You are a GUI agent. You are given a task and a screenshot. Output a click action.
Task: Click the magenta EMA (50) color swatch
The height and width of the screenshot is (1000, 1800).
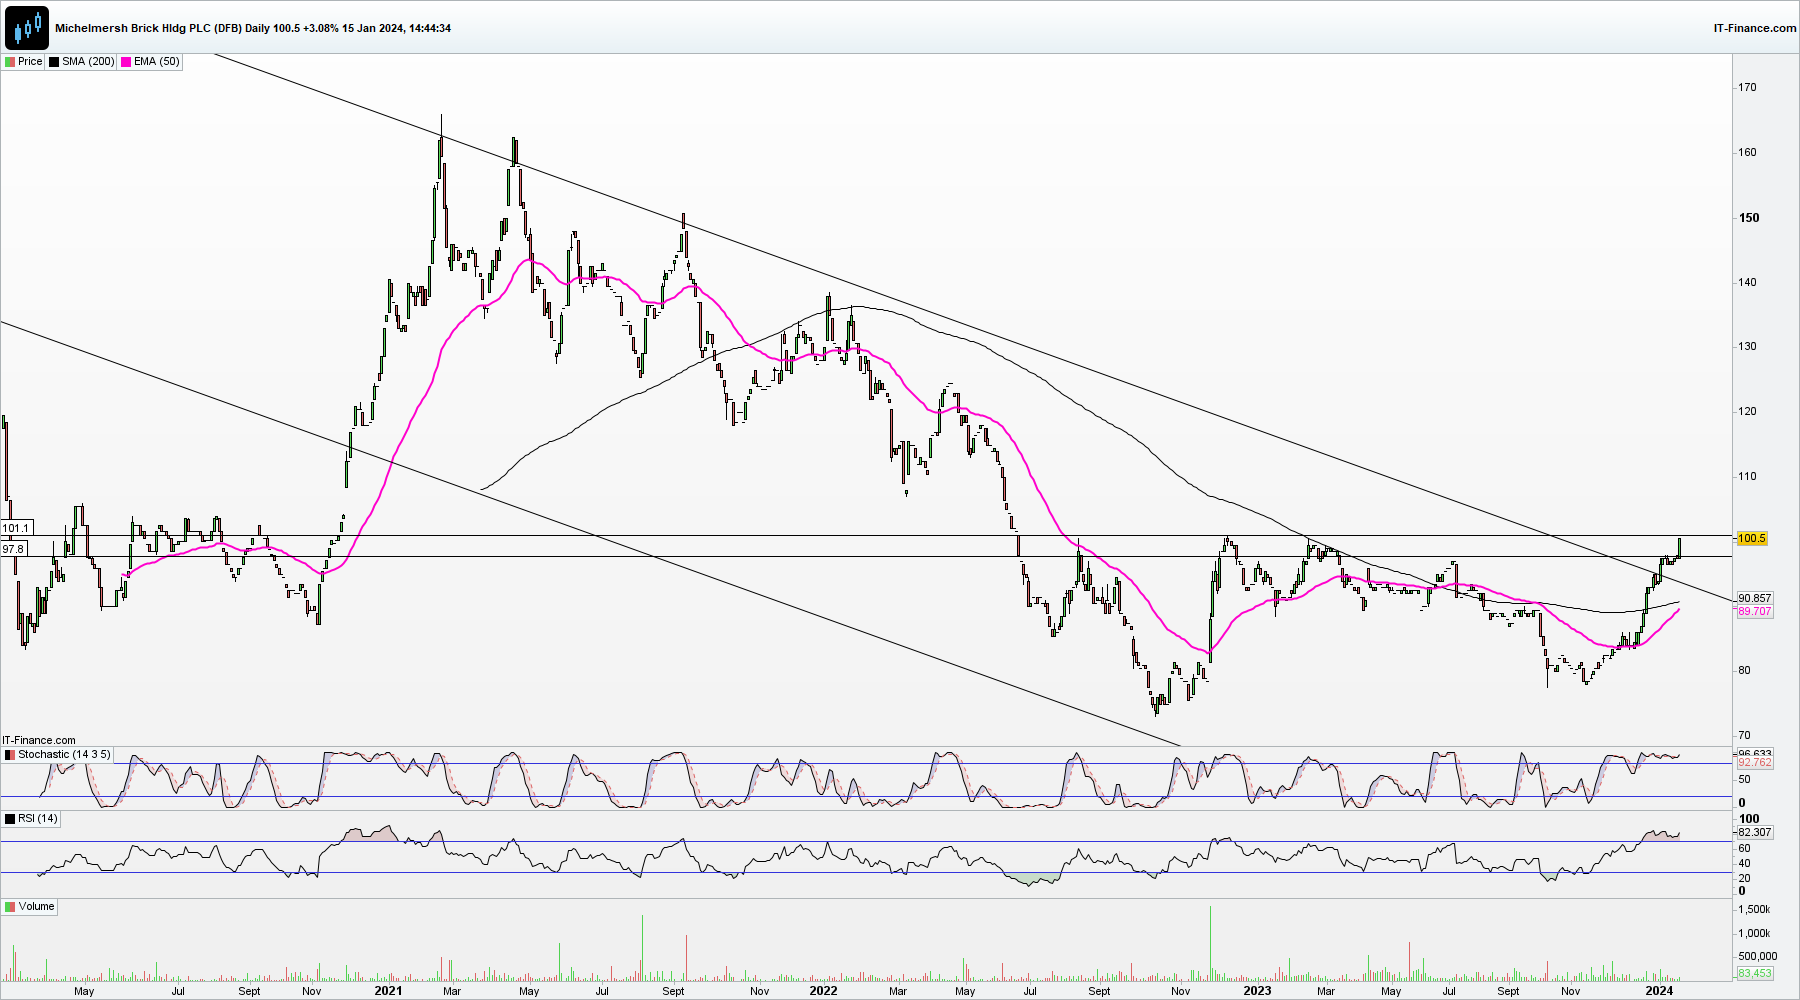(x=126, y=62)
